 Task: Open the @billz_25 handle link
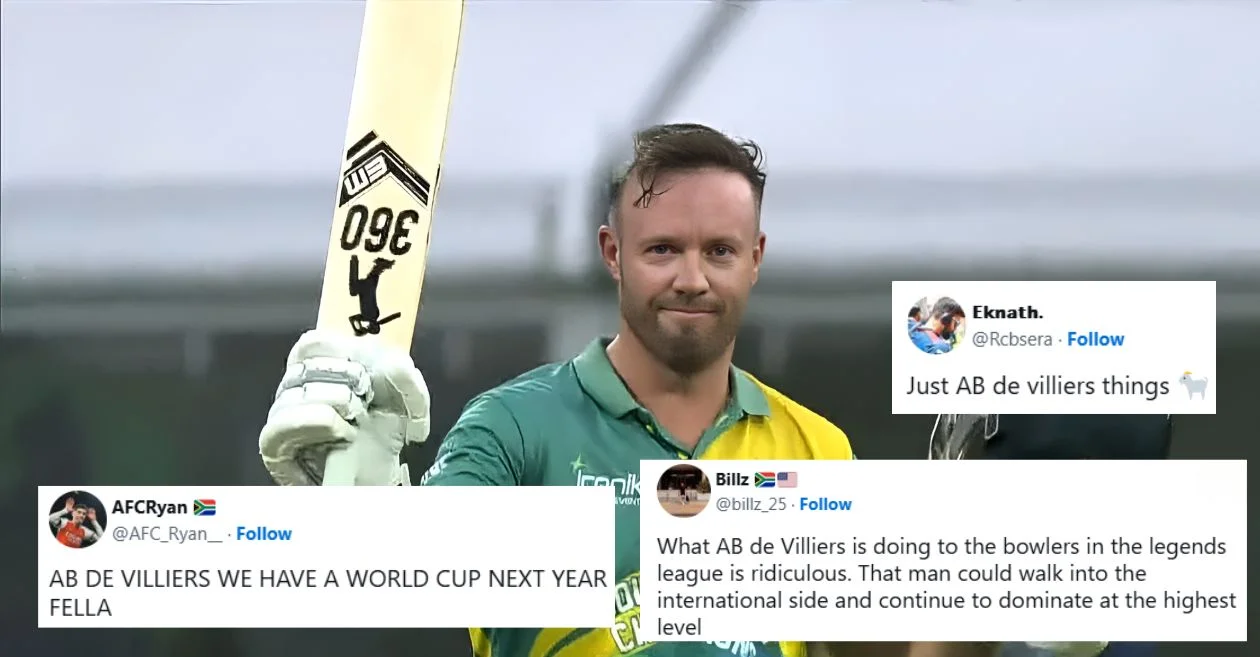(x=750, y=504)
